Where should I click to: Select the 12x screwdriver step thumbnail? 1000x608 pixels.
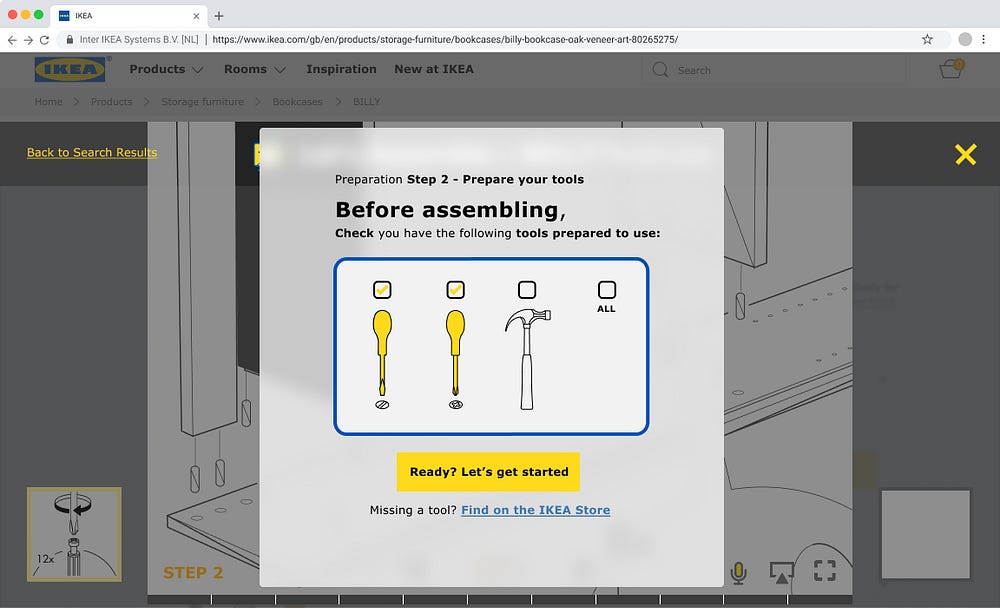(74, 535)
